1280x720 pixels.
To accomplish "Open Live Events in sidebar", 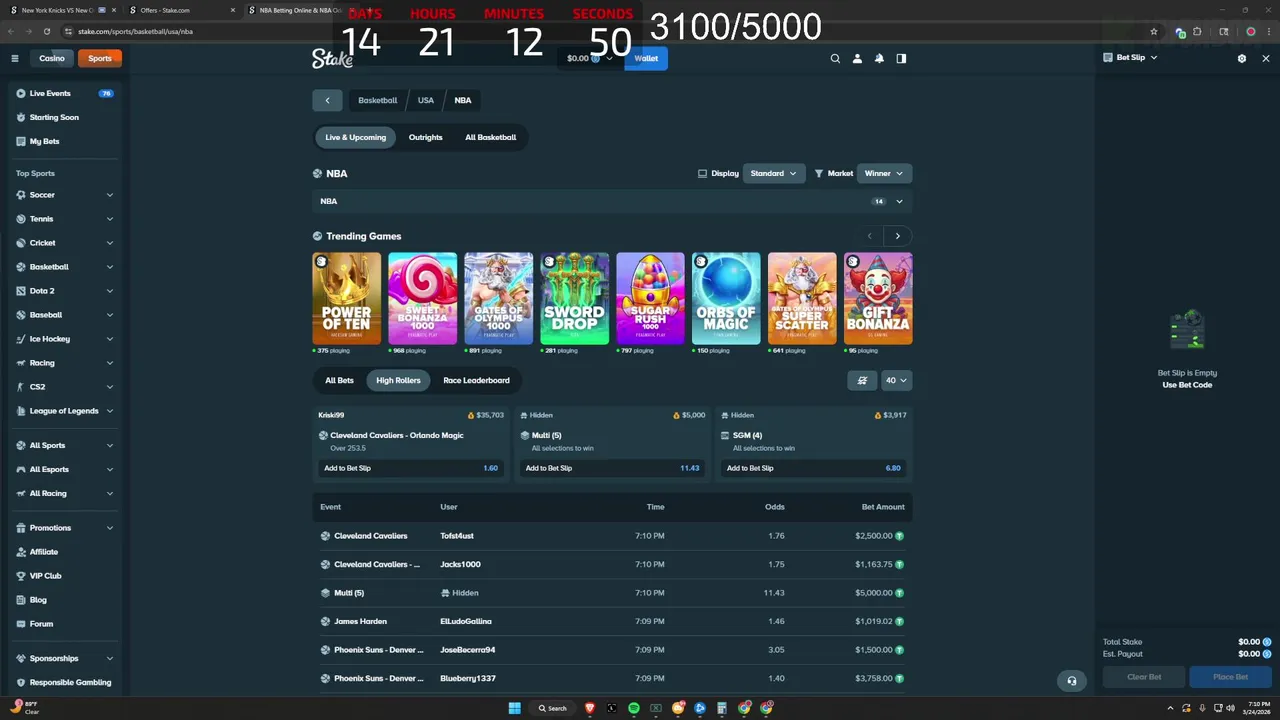I will [65, 93].
